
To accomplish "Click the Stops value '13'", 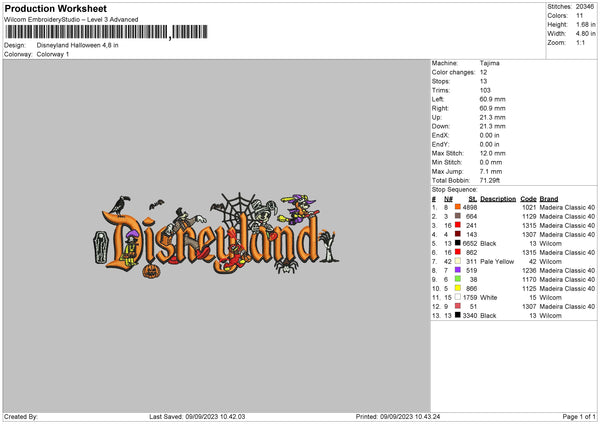I will click(483, 81).
